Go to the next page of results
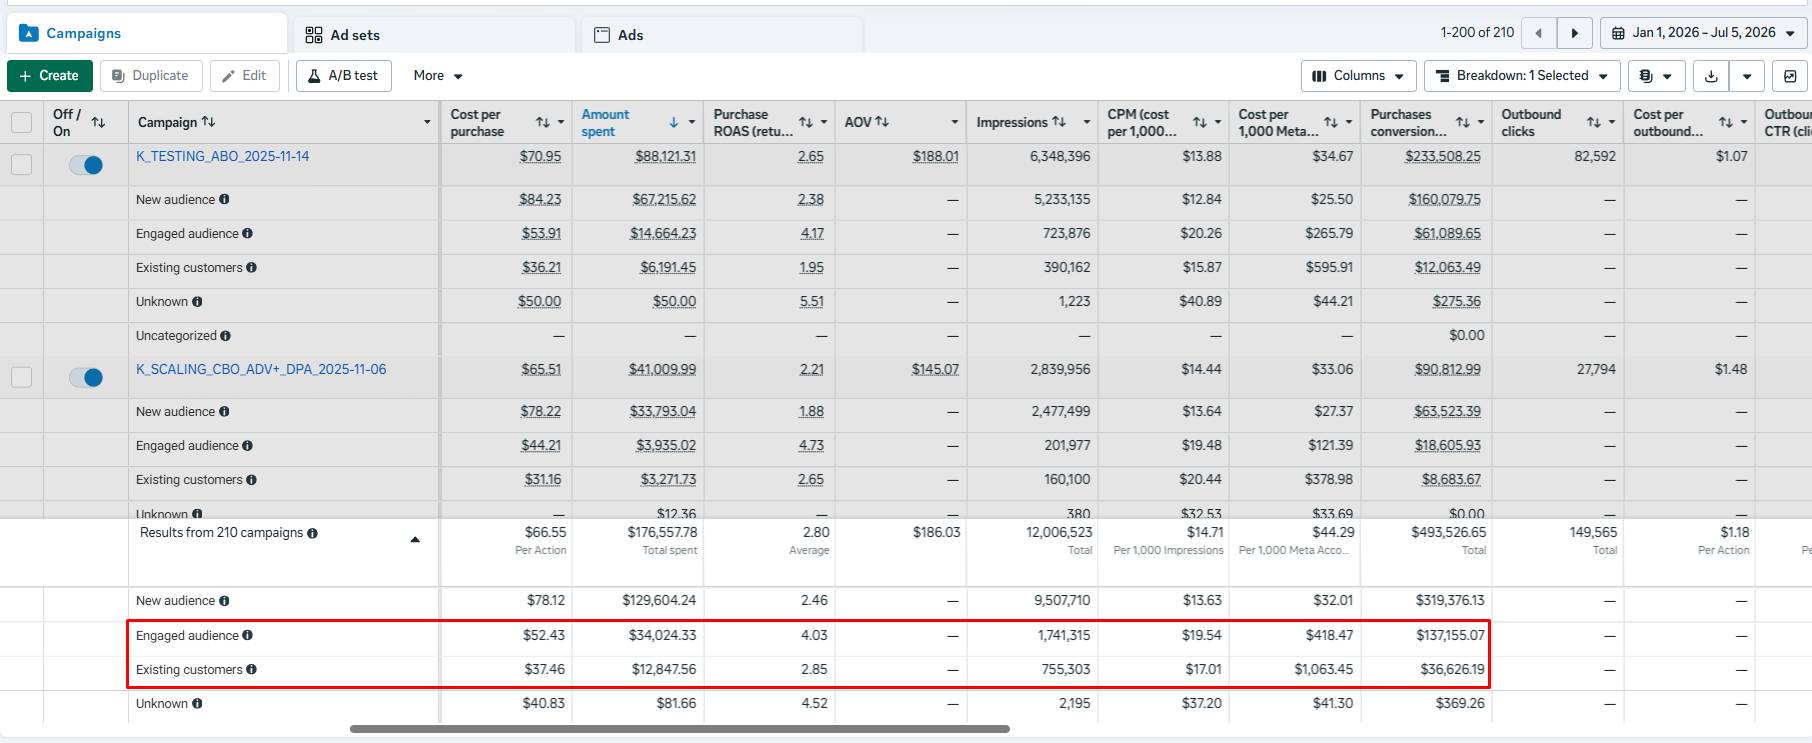This screenshot has width=1812, height=743. click(1575, 33)
